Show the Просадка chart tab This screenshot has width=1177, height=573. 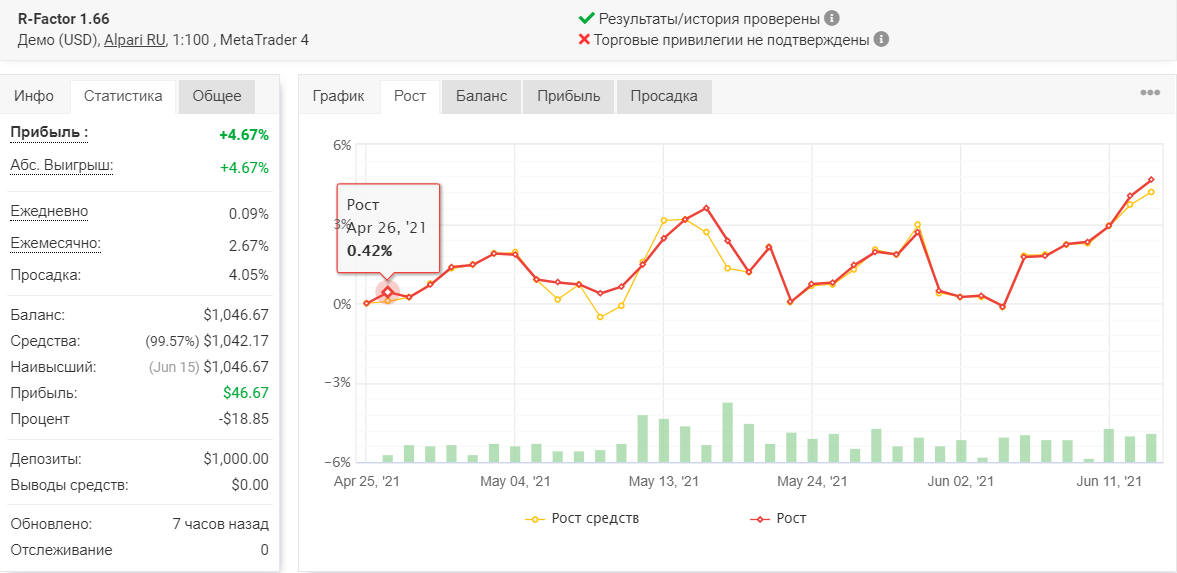pos(664,96)
